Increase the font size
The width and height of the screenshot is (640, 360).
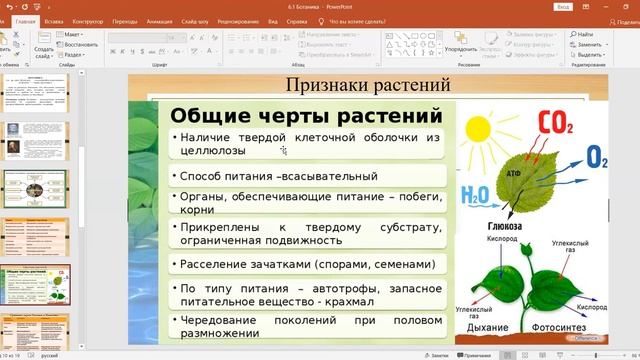(193, 38)
